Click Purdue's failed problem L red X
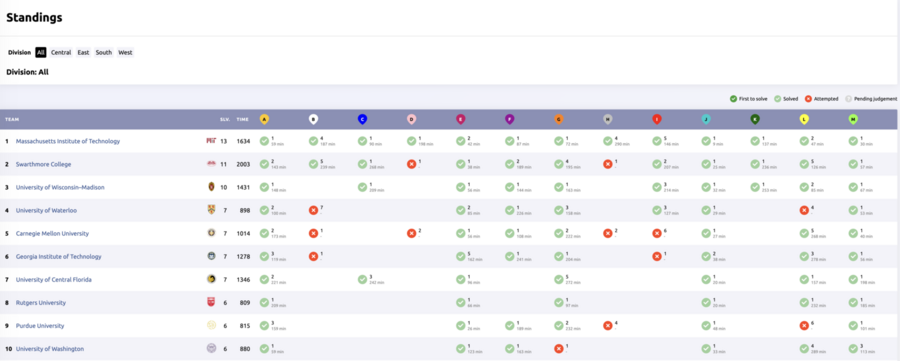Screen dimensions: 900x361 coord(804,325)
